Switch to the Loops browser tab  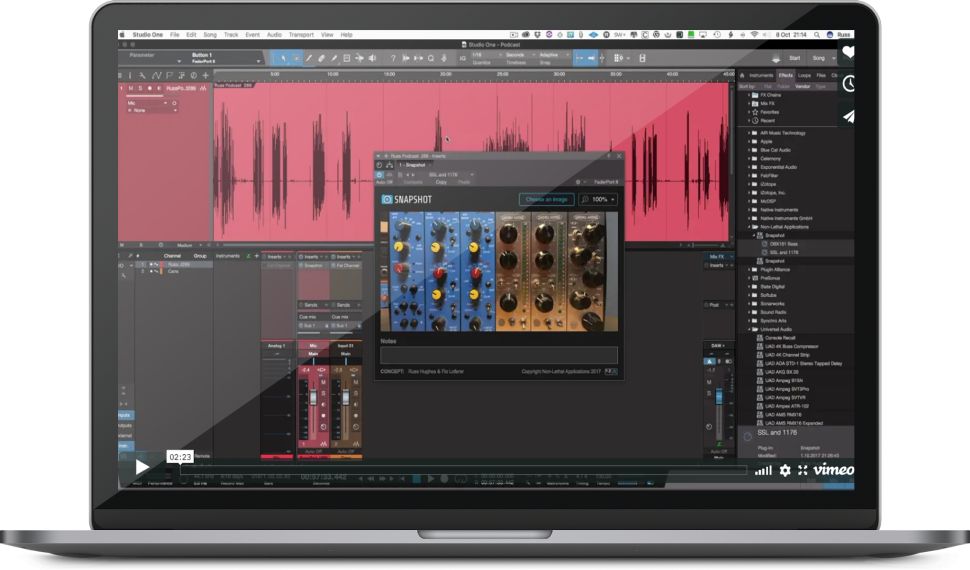point(804,76)
